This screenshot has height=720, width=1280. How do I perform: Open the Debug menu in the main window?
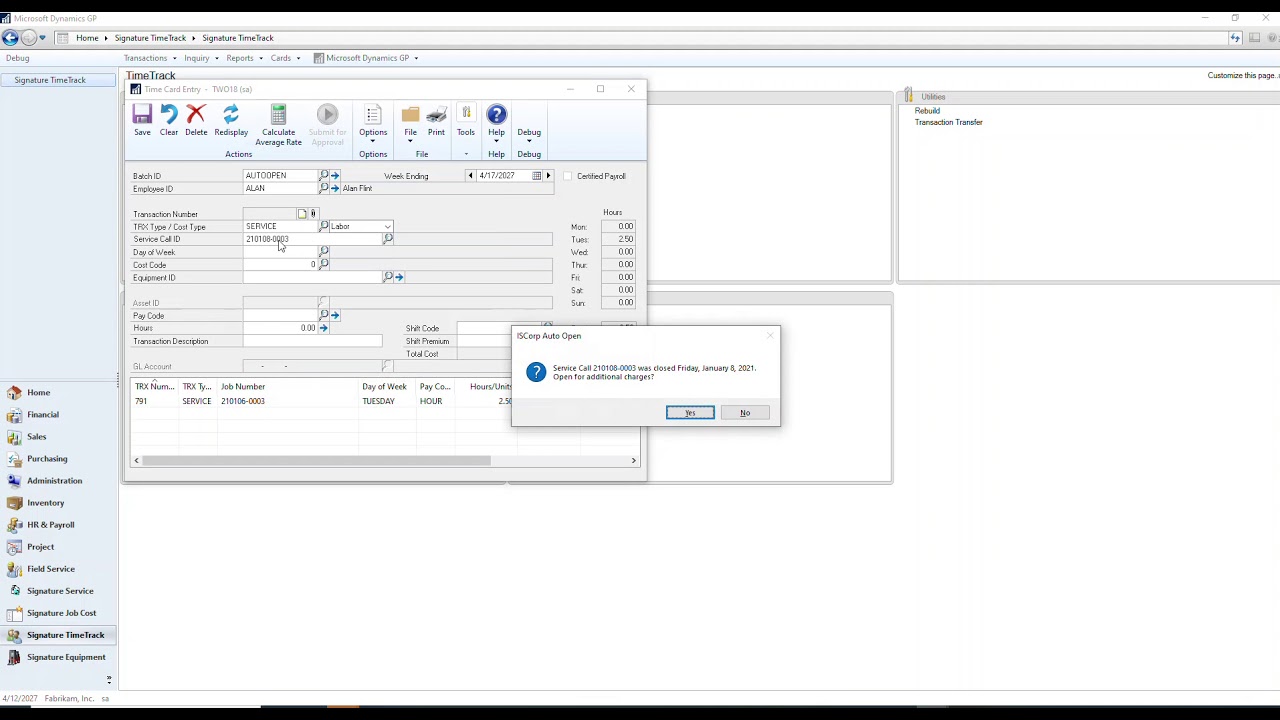17,58
